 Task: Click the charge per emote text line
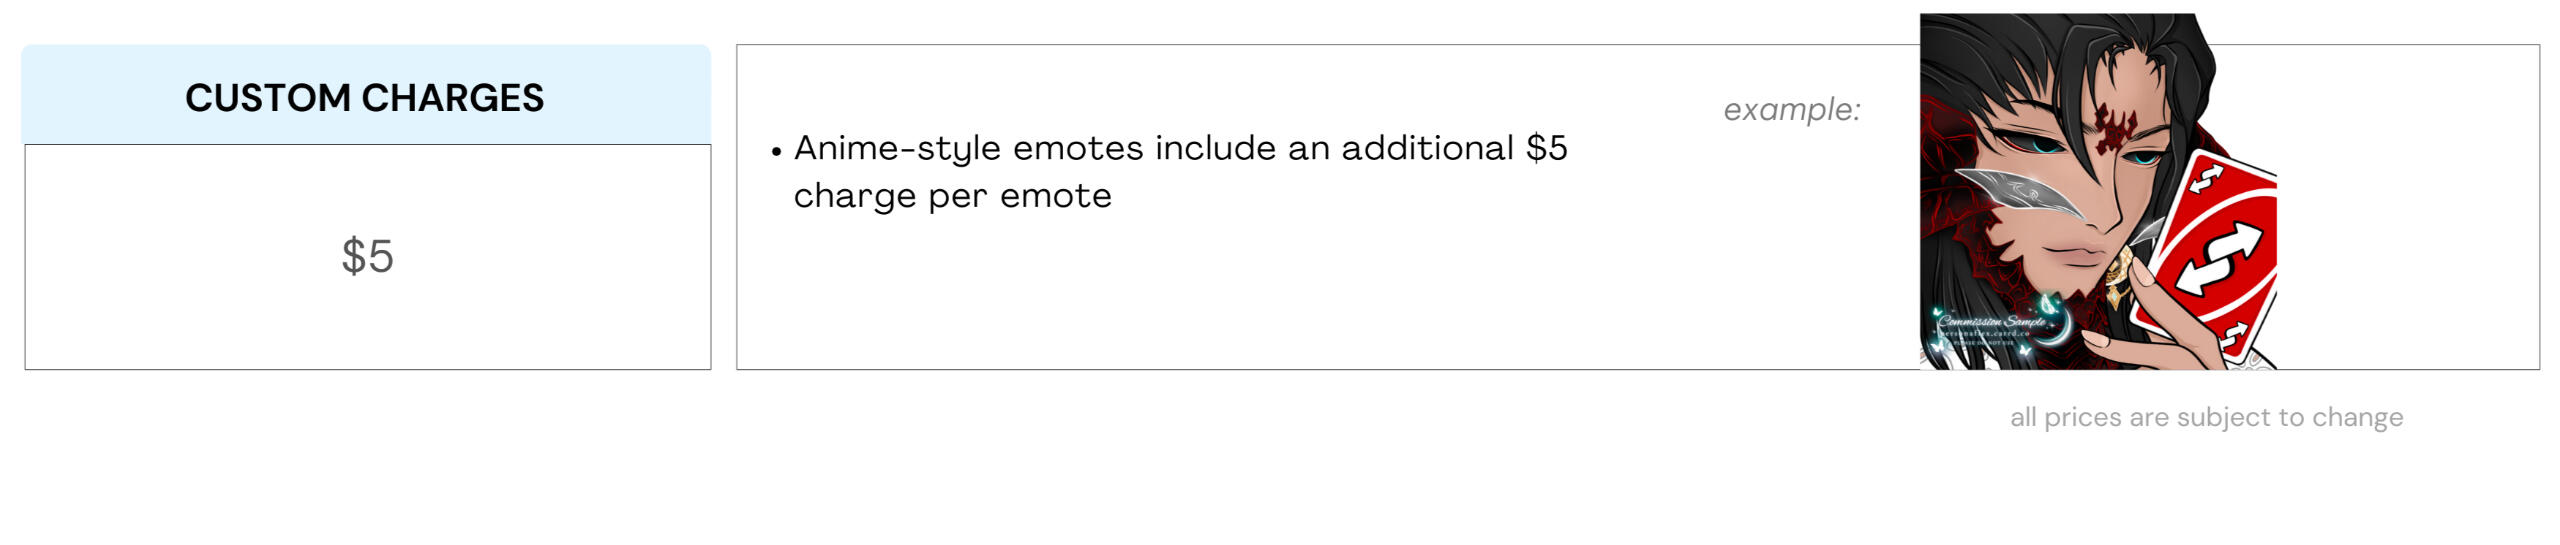click(952, 196)
